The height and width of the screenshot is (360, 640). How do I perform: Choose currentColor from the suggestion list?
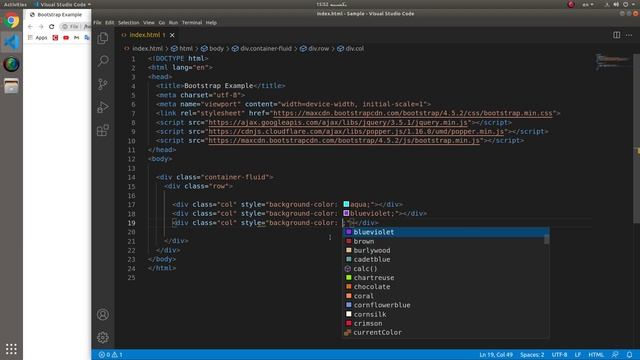(x=445, y=332)
